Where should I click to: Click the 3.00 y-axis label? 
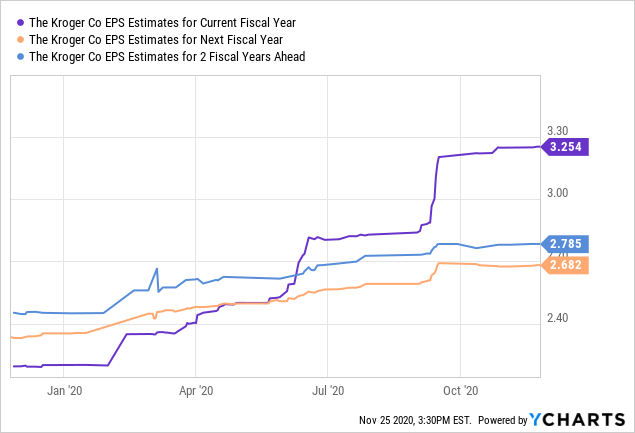556,193
